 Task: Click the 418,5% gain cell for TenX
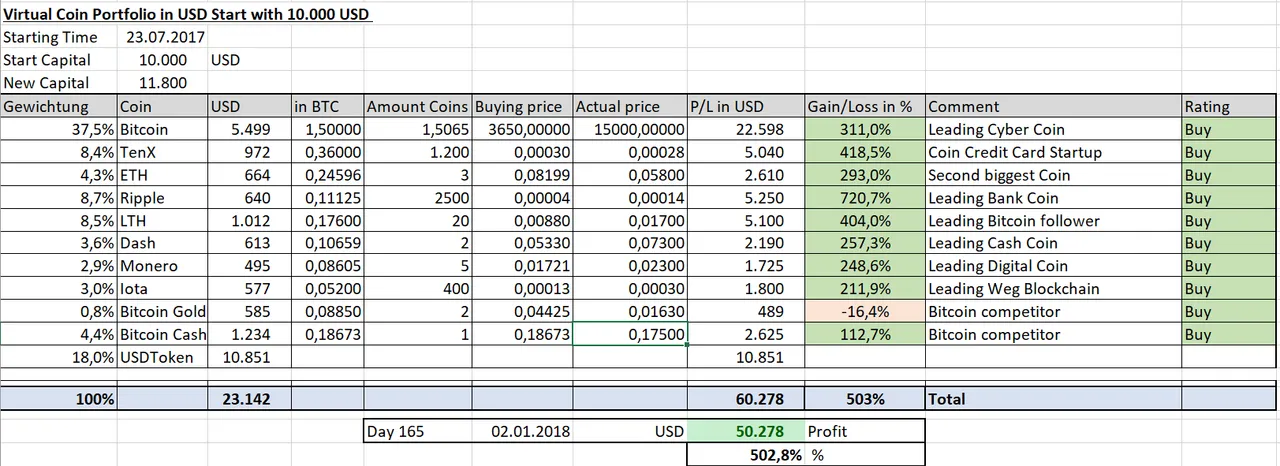(865, 152)
